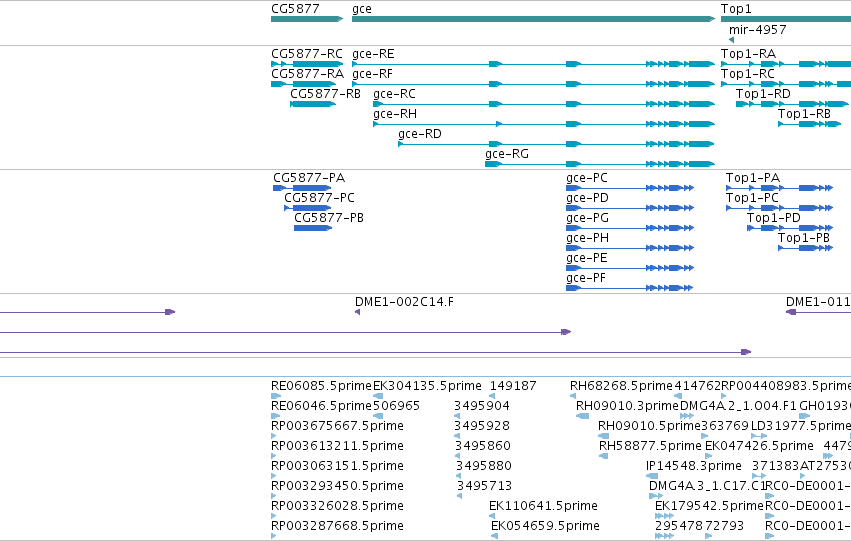Open Top1-PD protein feature
Image resolution: width=851 pixels, height=541 pixels.
[x=790, y=228]
